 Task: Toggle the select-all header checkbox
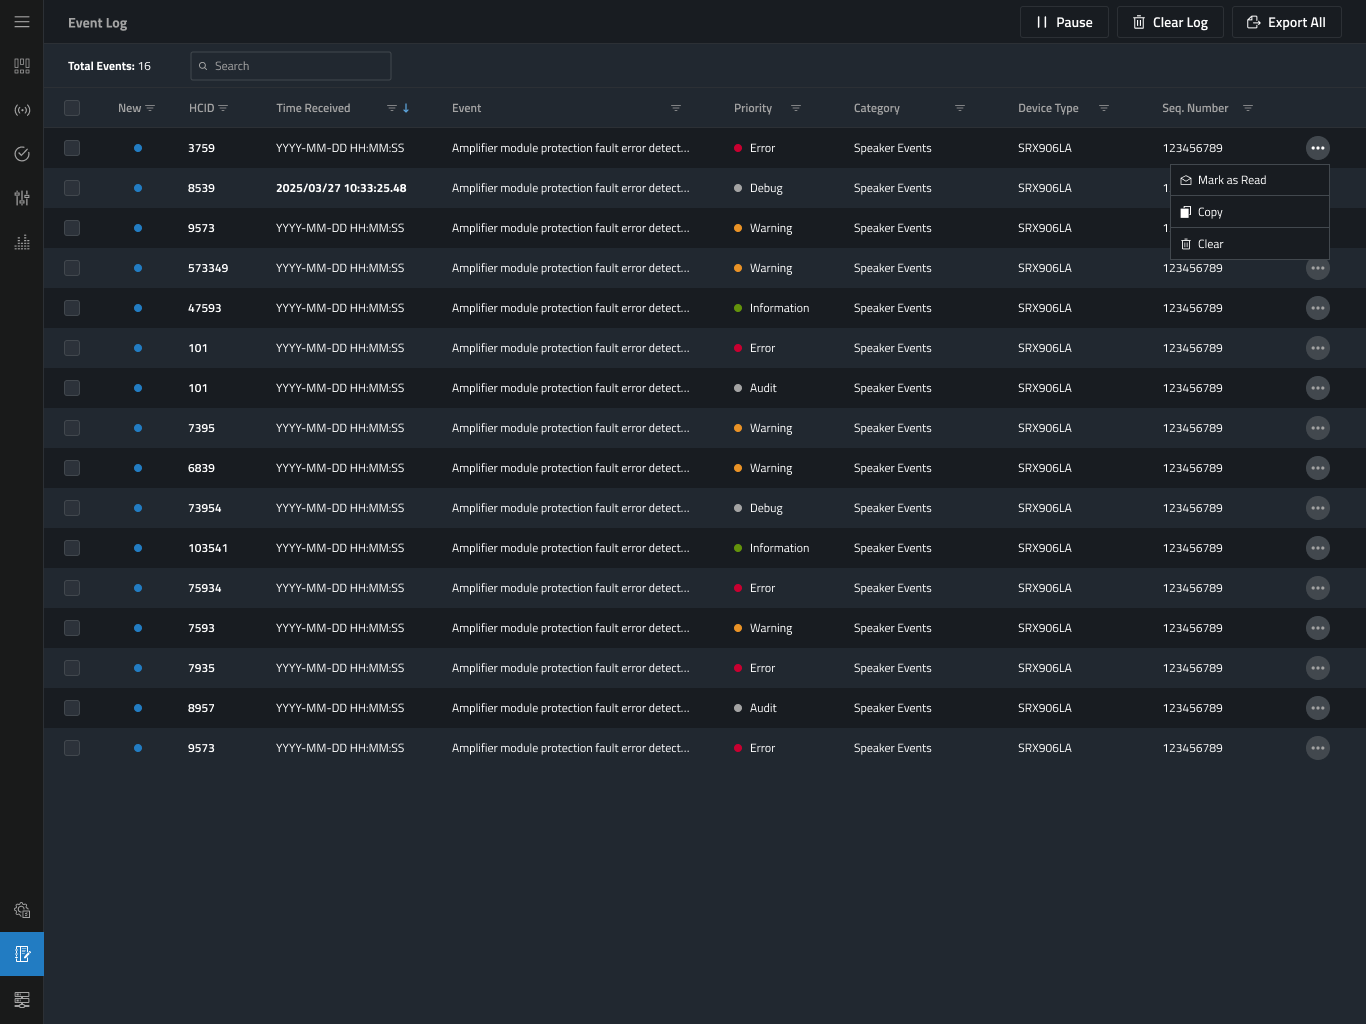coord(72,108)
